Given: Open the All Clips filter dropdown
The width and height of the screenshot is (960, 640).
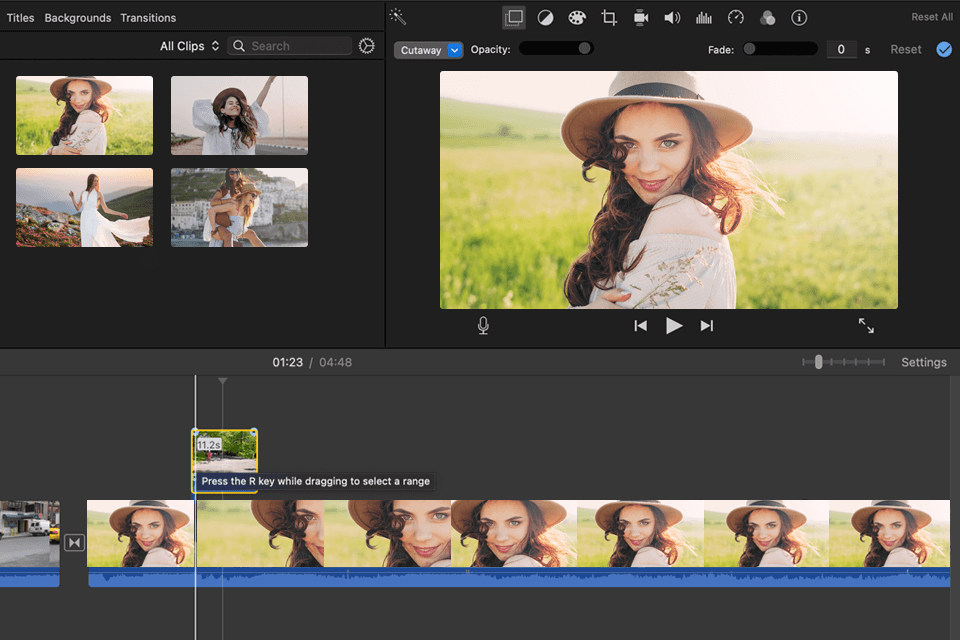Looking at the screenshot, I should [x=189, y=46].
